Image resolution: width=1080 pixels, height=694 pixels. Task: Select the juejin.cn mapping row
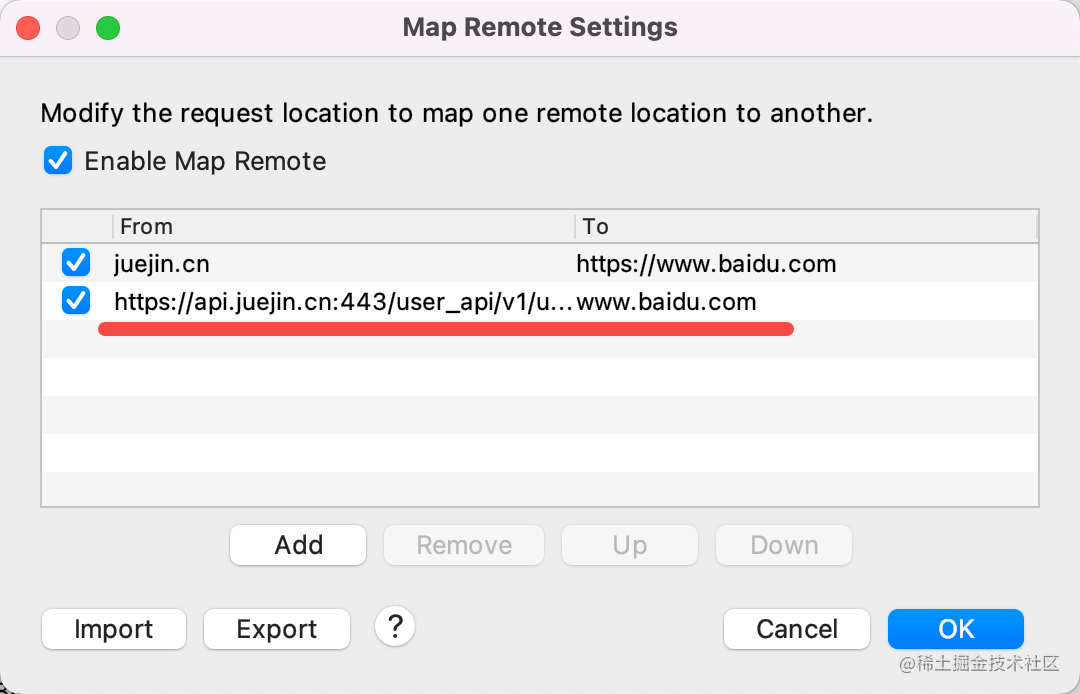(x=540, y=263)
